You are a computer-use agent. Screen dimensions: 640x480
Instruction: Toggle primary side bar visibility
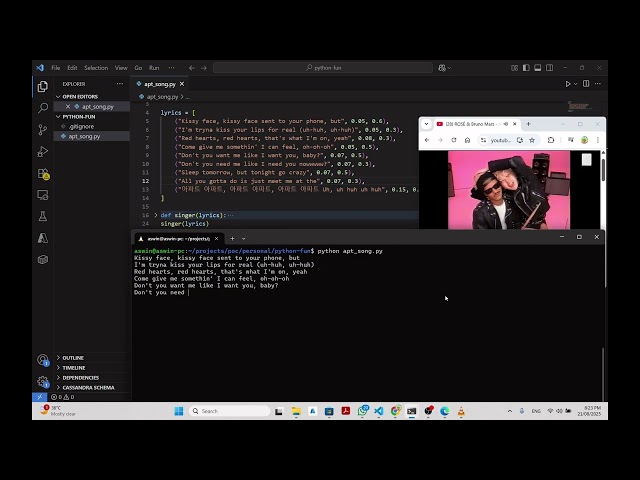(526, 68)
